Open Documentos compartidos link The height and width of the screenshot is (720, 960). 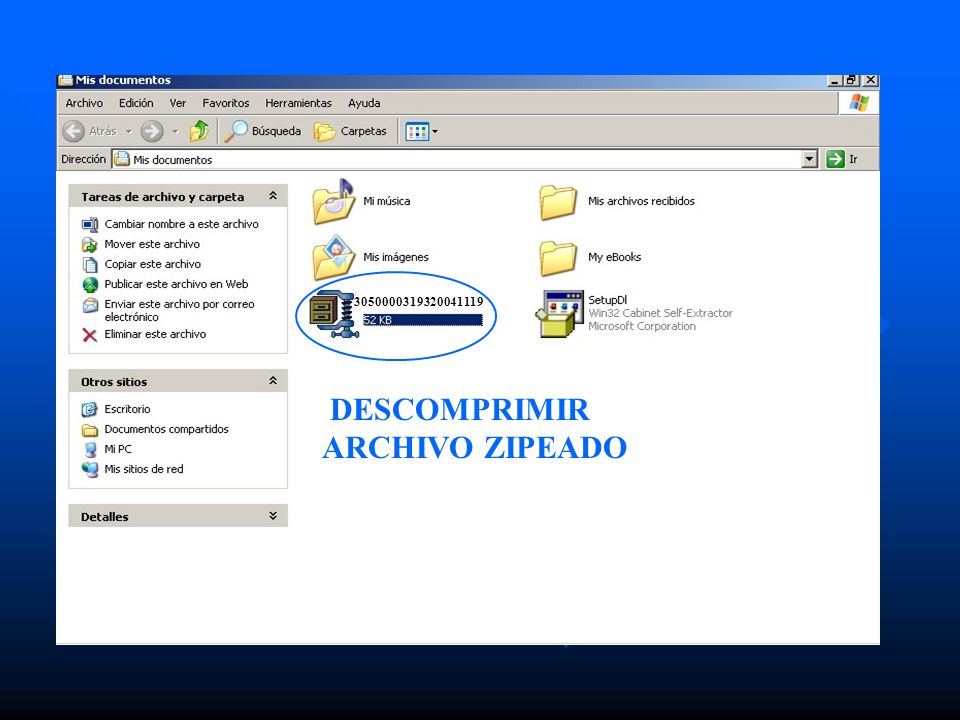[x=166, y=429]
